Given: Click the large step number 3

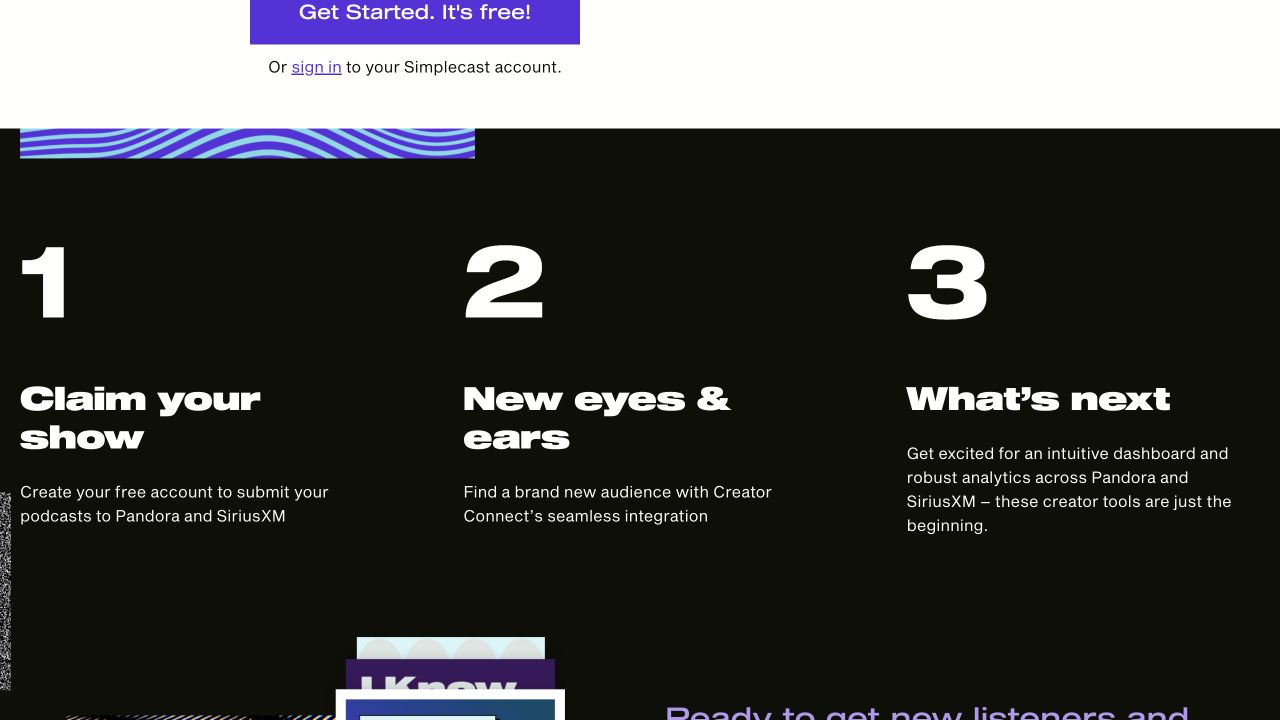Looking at the screenshot, I should (947, 283).
